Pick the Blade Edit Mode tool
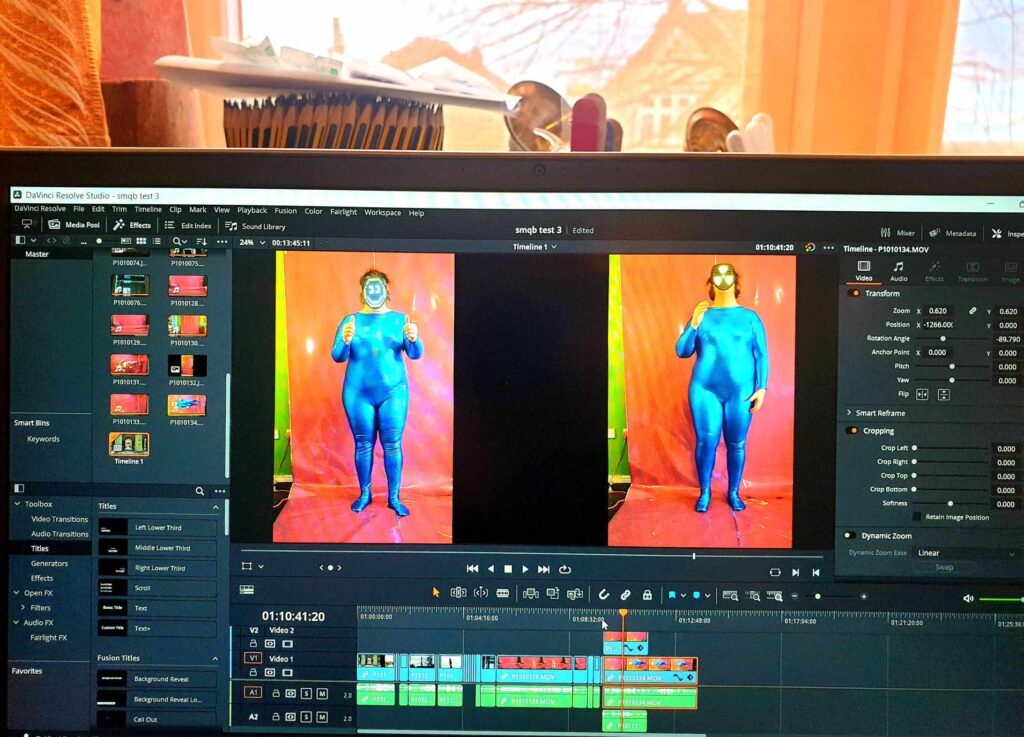This screenshot has width=1024, height=737. [x=503, y=593]
